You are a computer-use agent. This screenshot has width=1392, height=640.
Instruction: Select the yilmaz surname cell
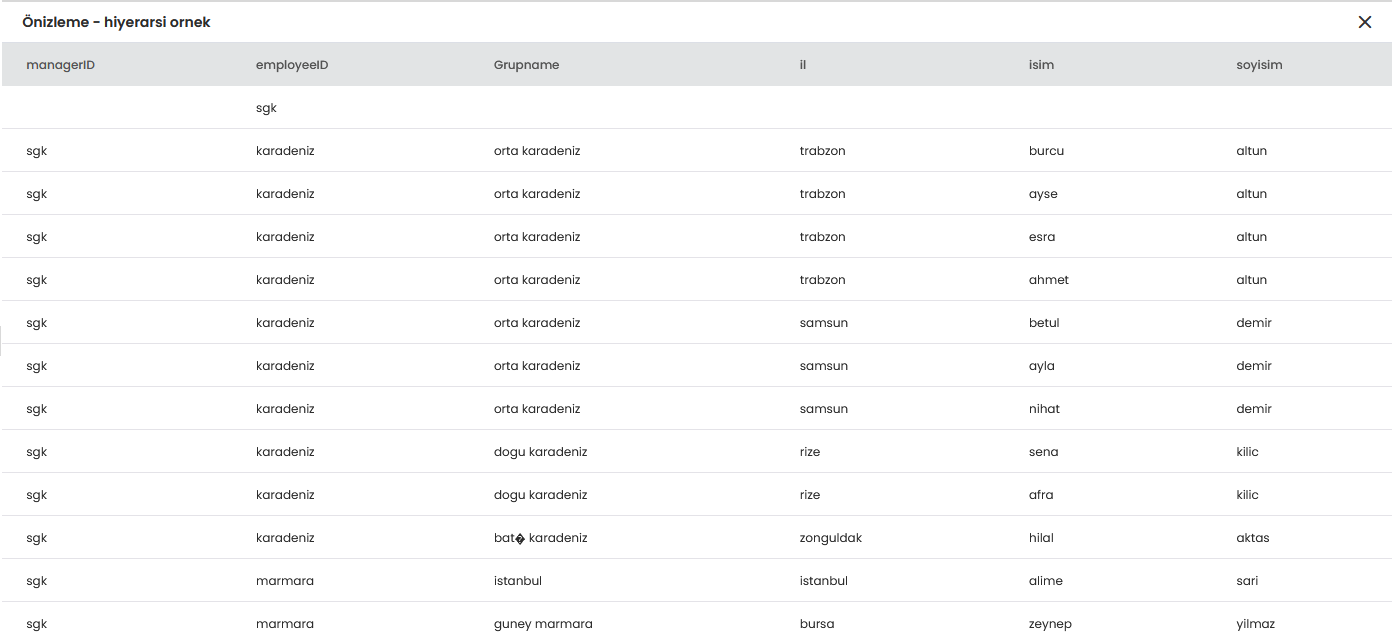(1255, 624)
